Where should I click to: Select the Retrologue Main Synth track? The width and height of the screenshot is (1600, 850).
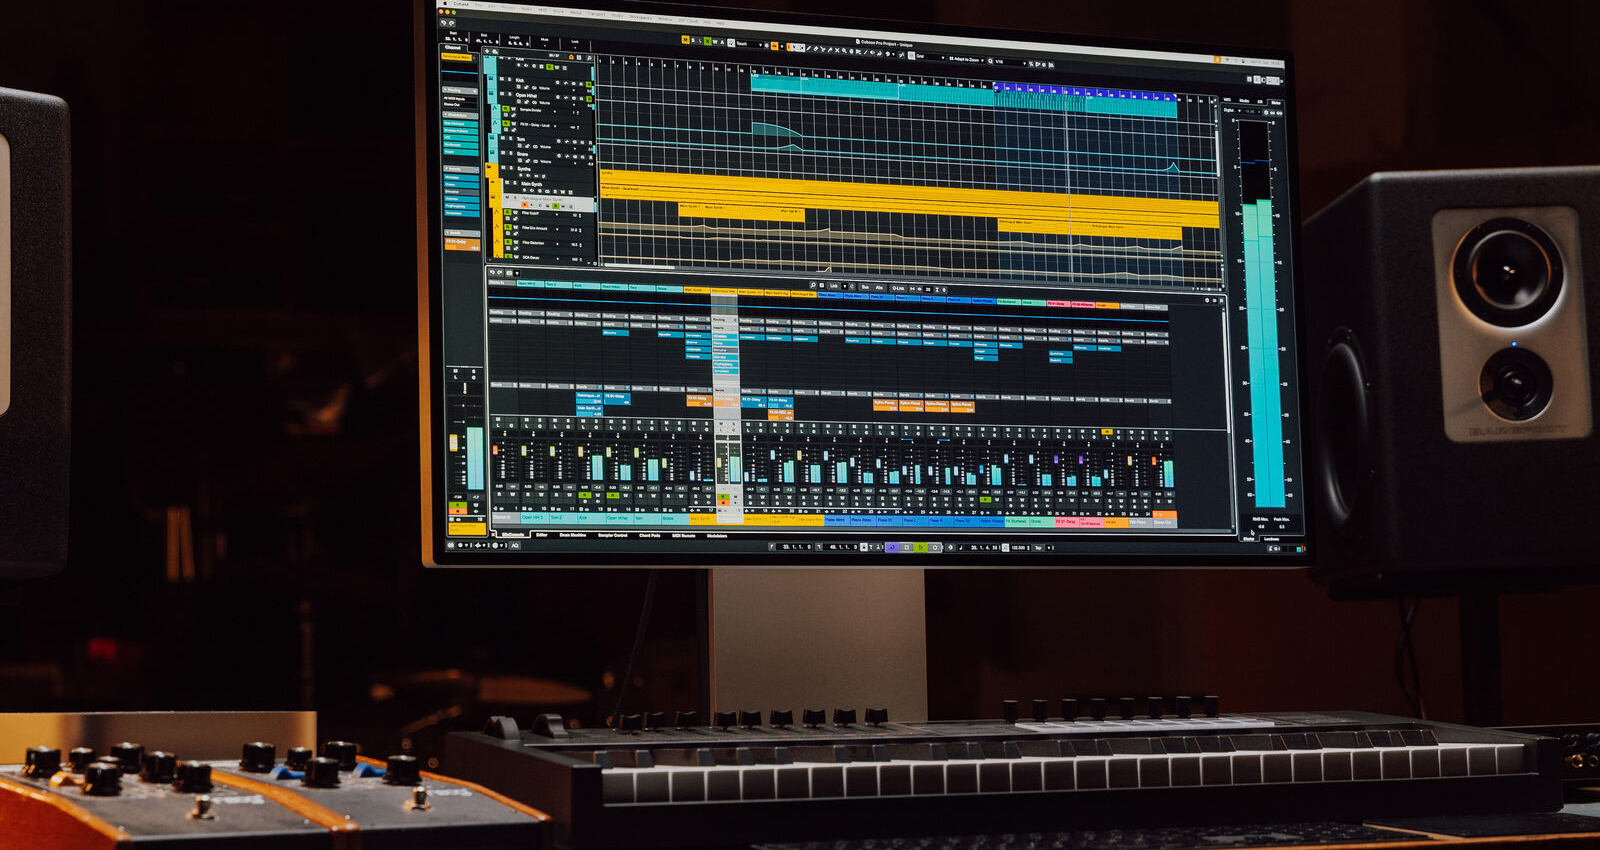(x=548, y=203)
